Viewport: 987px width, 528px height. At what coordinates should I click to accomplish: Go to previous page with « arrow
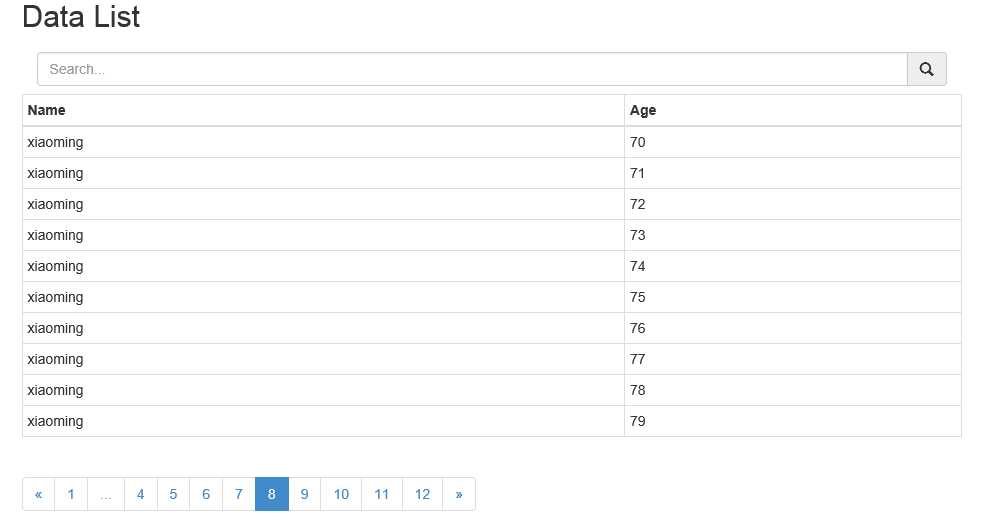tap(38, 494)
